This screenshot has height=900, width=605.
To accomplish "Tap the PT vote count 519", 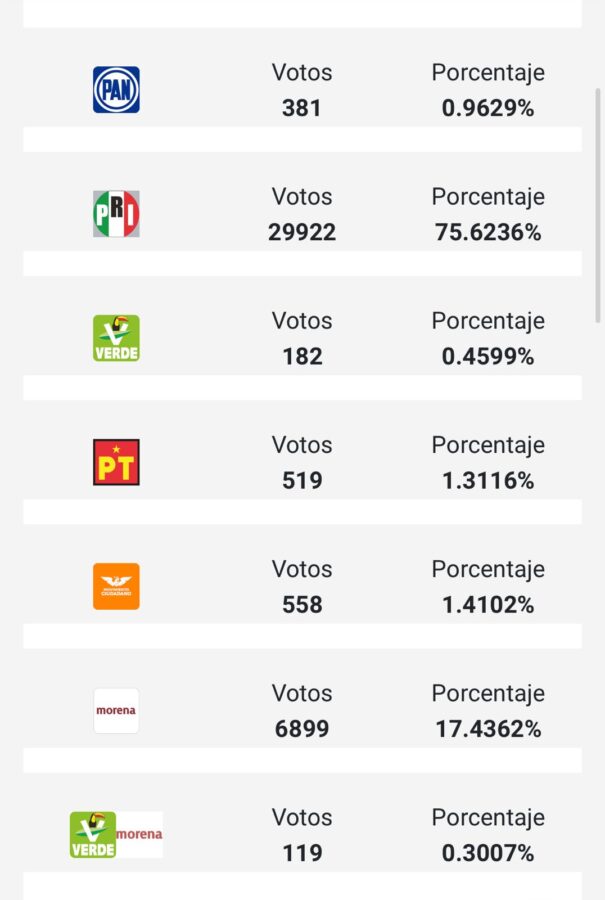I will point(302,481).
